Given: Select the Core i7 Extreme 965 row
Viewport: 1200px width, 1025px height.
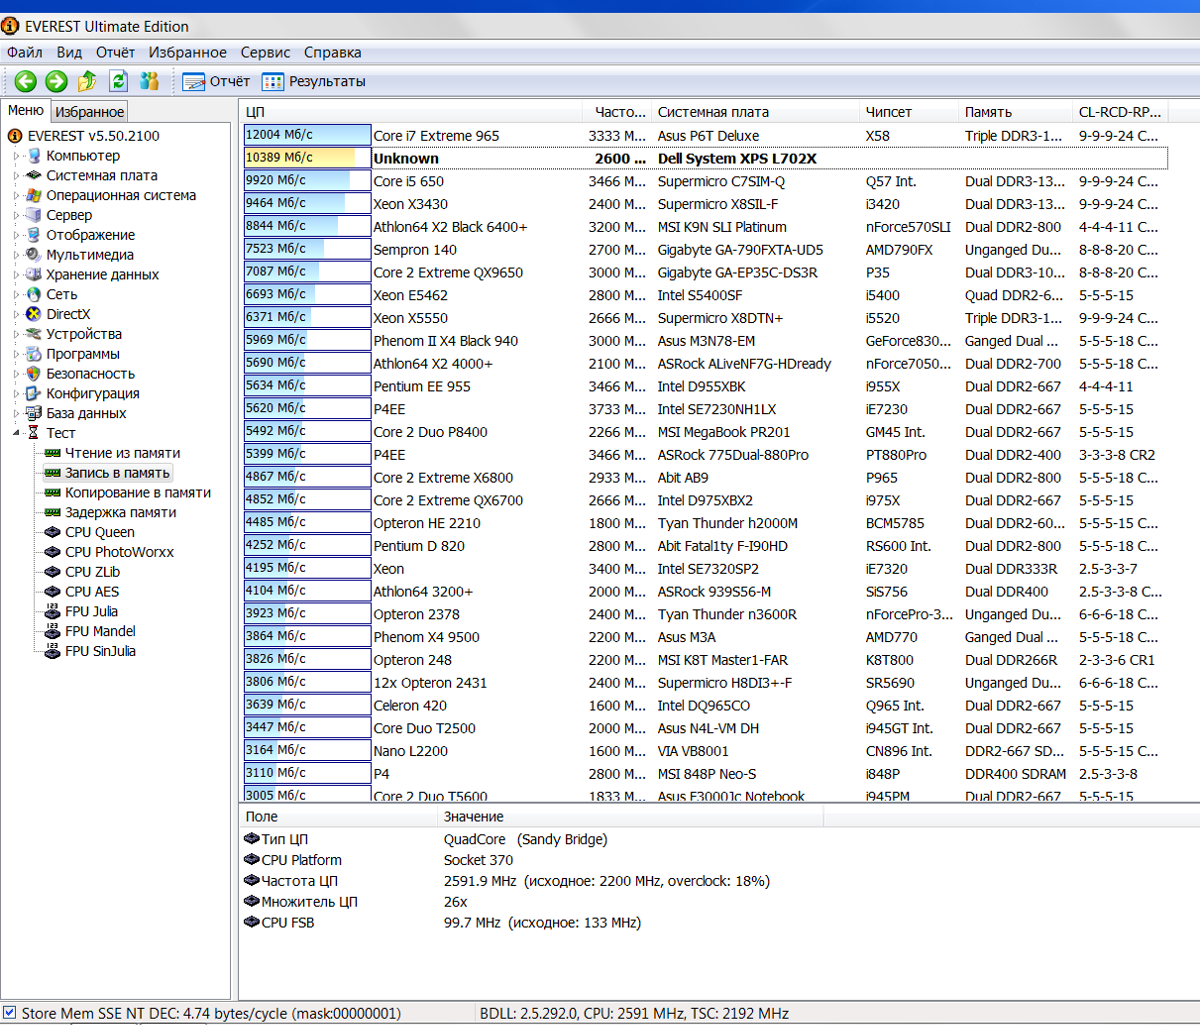Looking at the screenshot, I should click(705, 136).
